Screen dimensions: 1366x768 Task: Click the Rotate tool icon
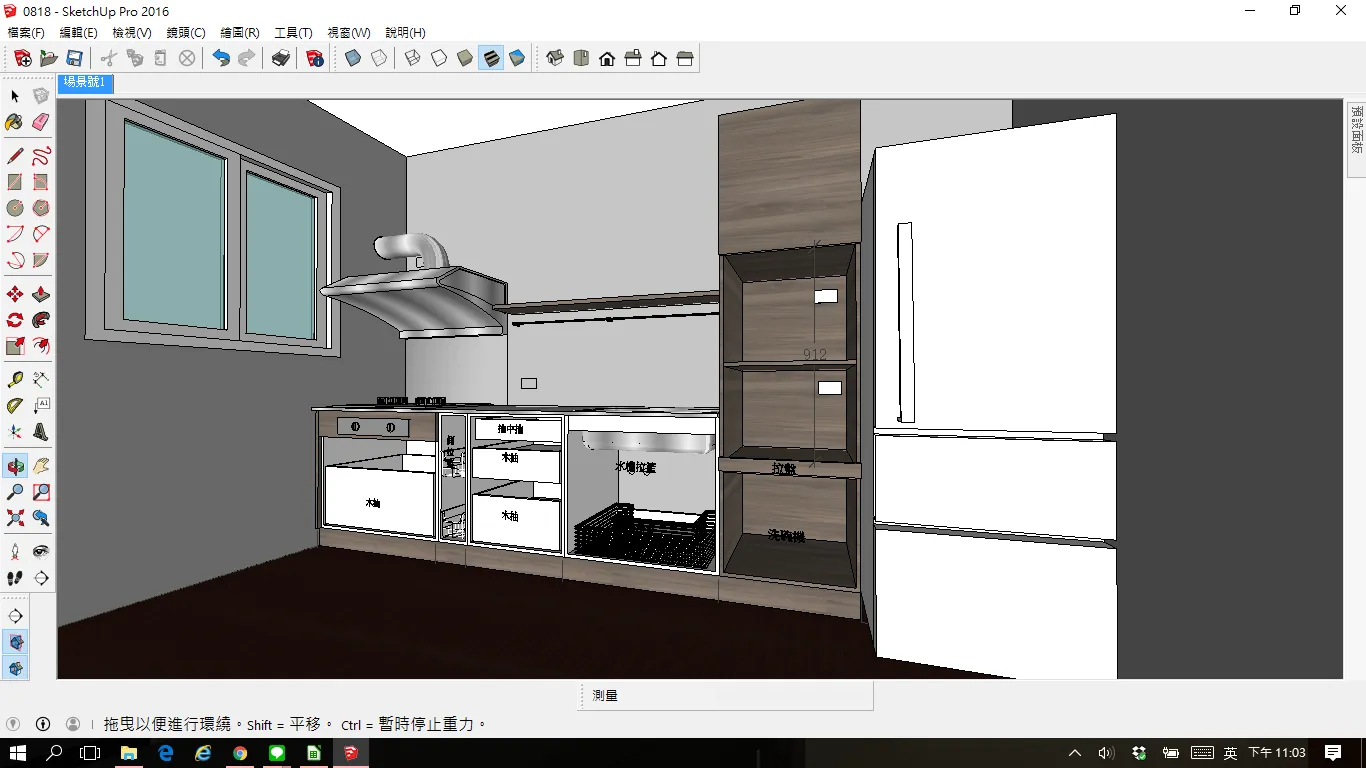click(15, 320)
